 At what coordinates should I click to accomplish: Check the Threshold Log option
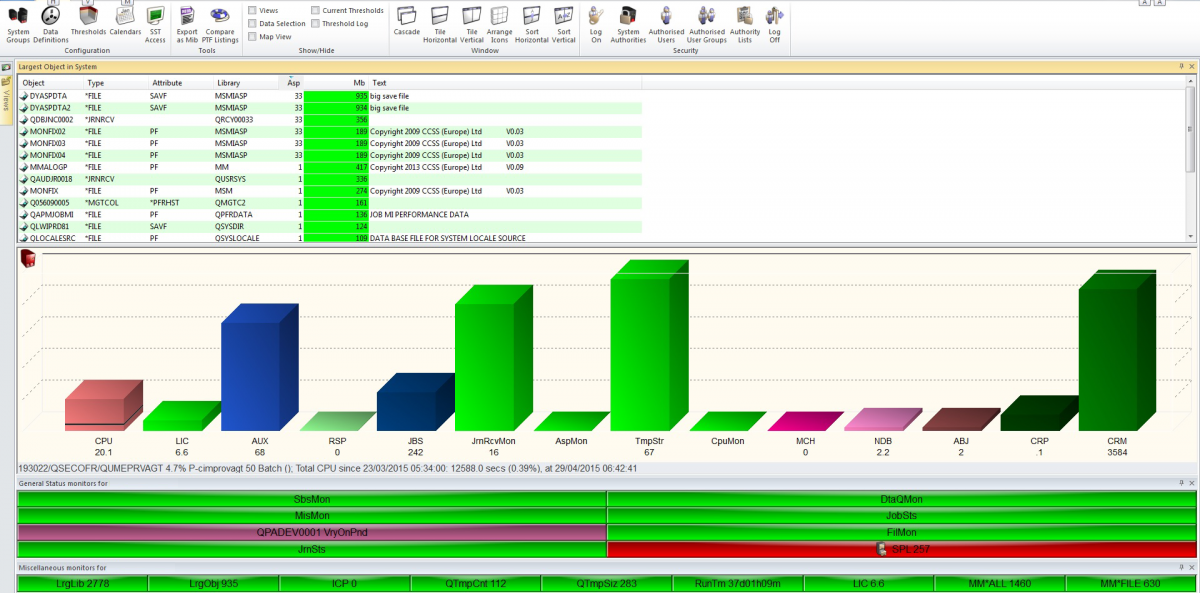[316, 23]
